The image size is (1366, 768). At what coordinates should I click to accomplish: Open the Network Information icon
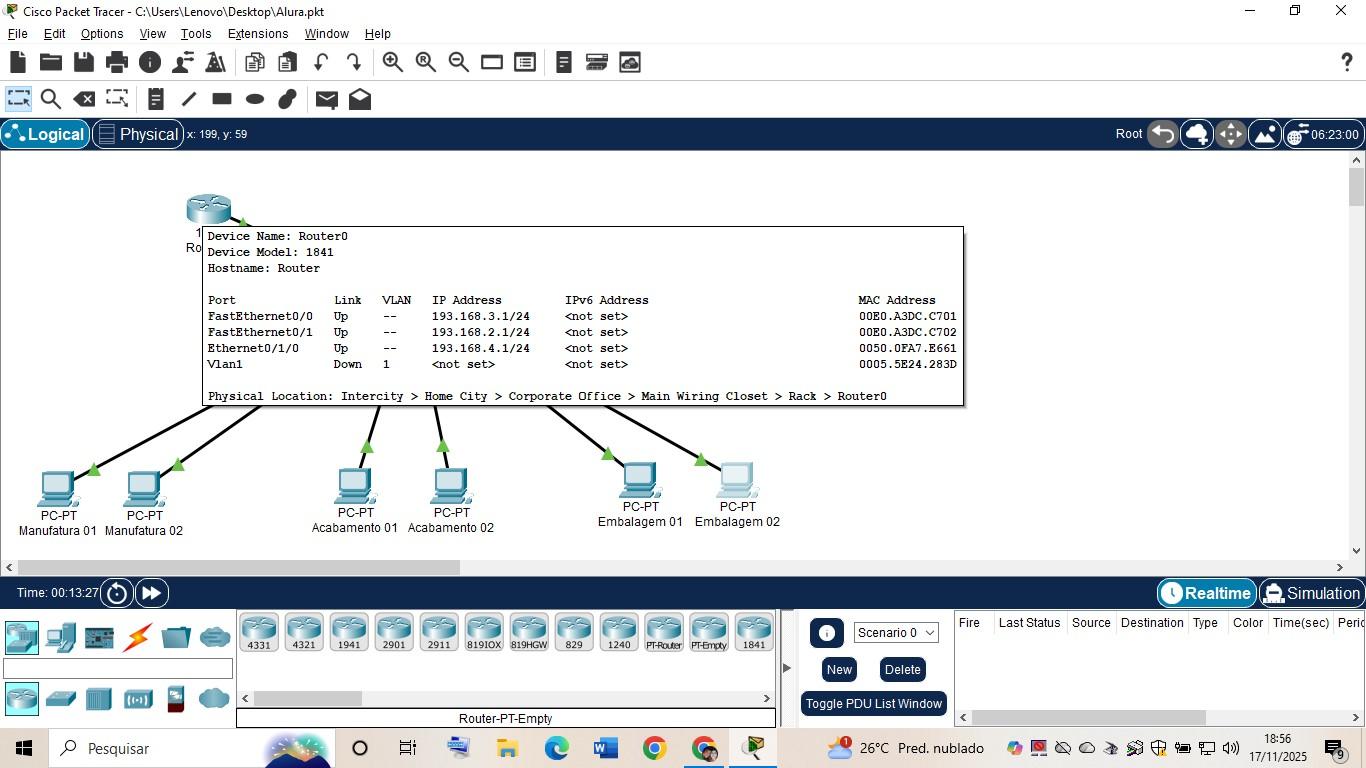(150, 62)
